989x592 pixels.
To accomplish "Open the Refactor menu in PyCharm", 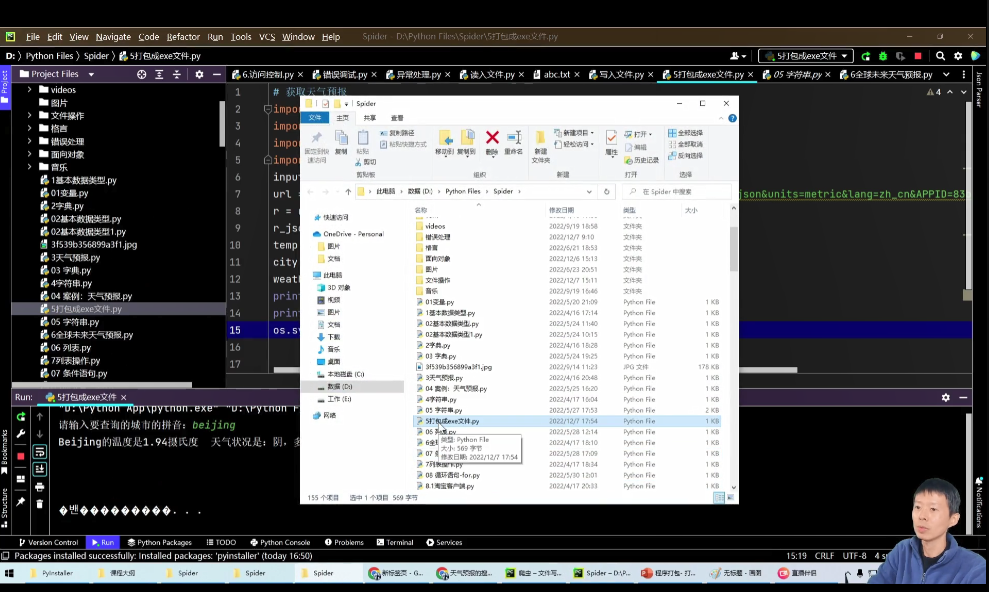I will click(x=185, y=35).
